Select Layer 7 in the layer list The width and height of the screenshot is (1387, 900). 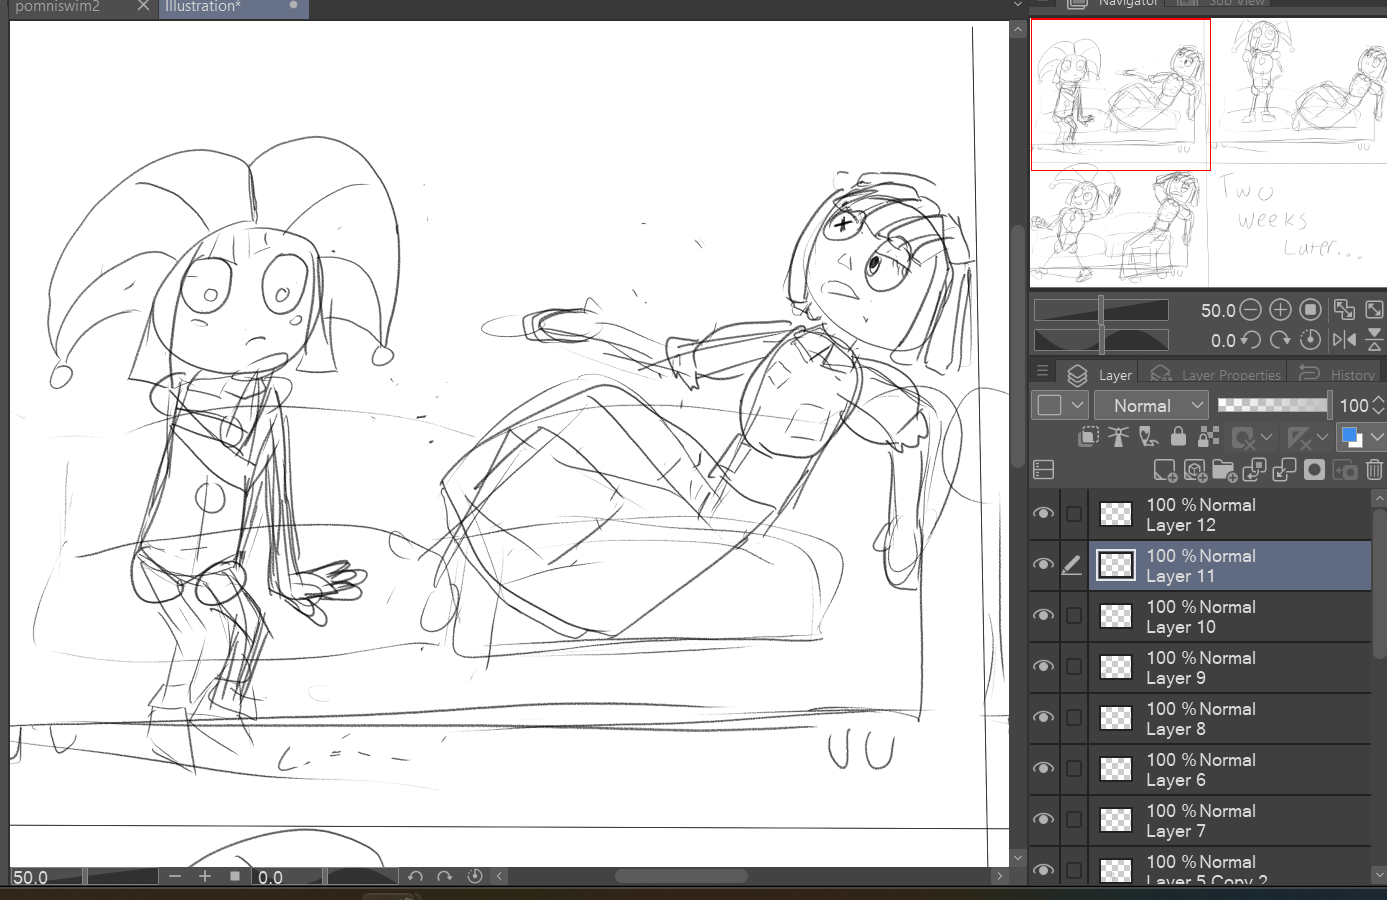coord(1230,820)
